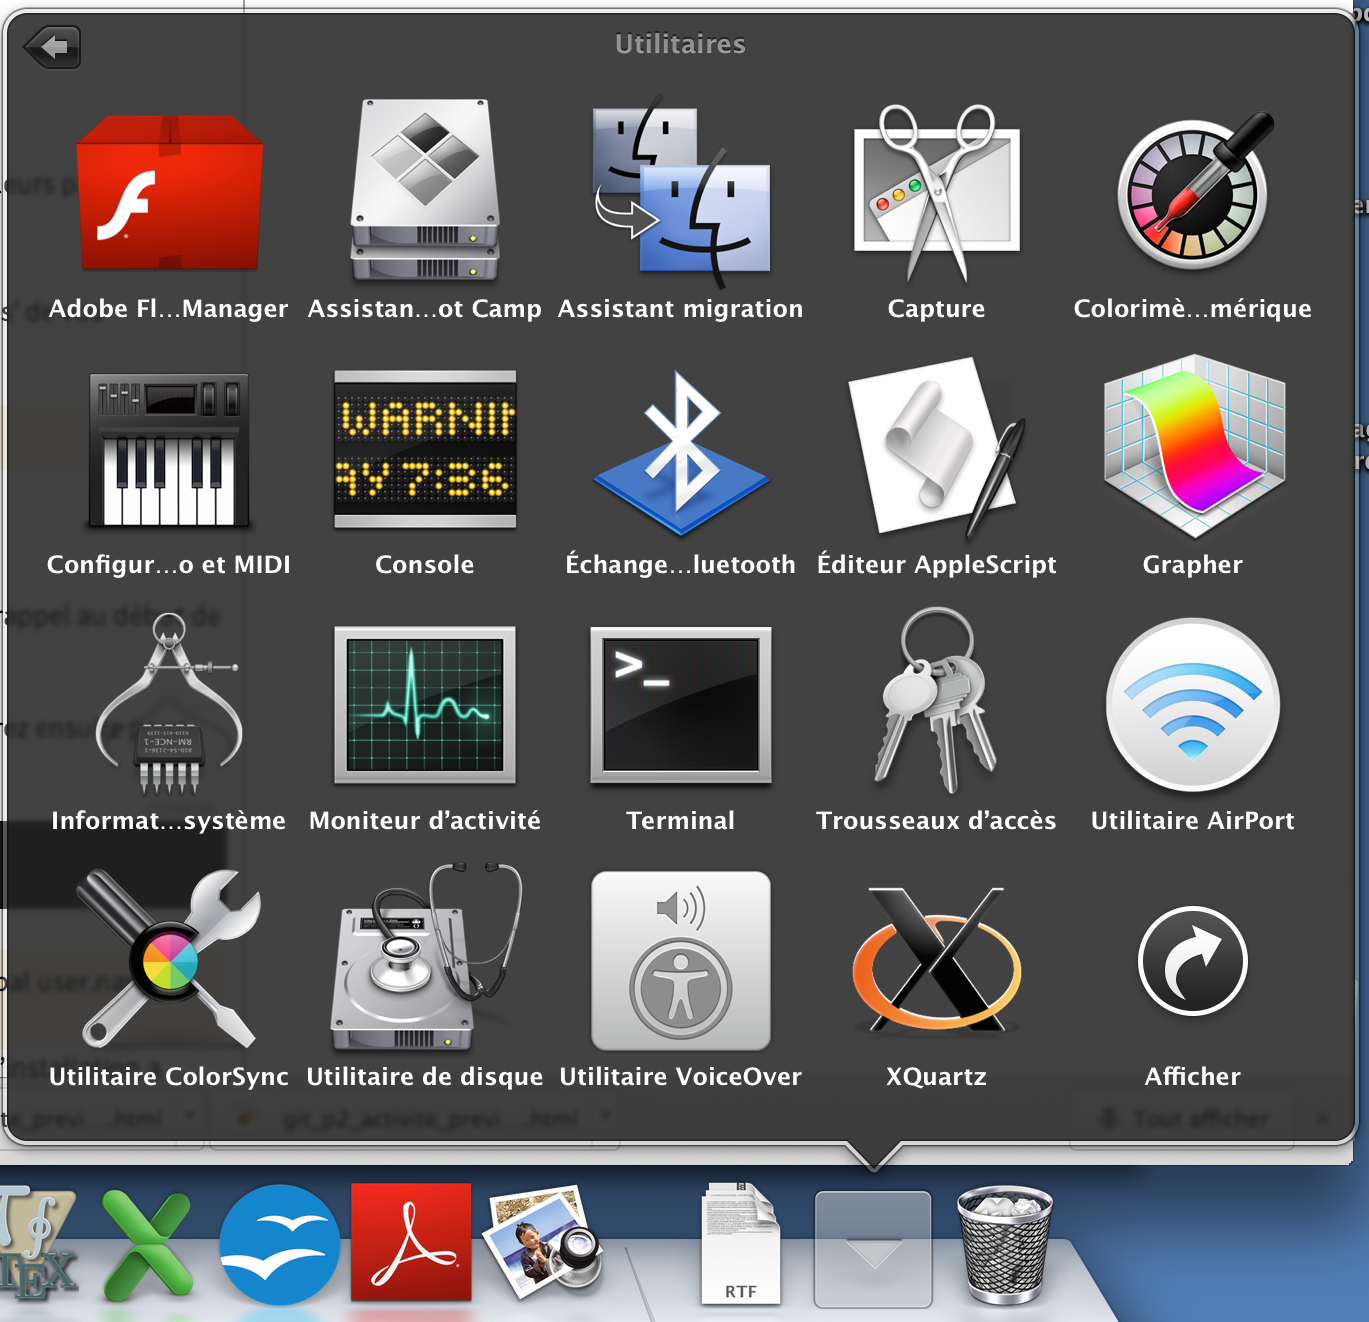
Task: Open the Colorimètre numérique eyedropper icon
Action: coord(1193,190)
